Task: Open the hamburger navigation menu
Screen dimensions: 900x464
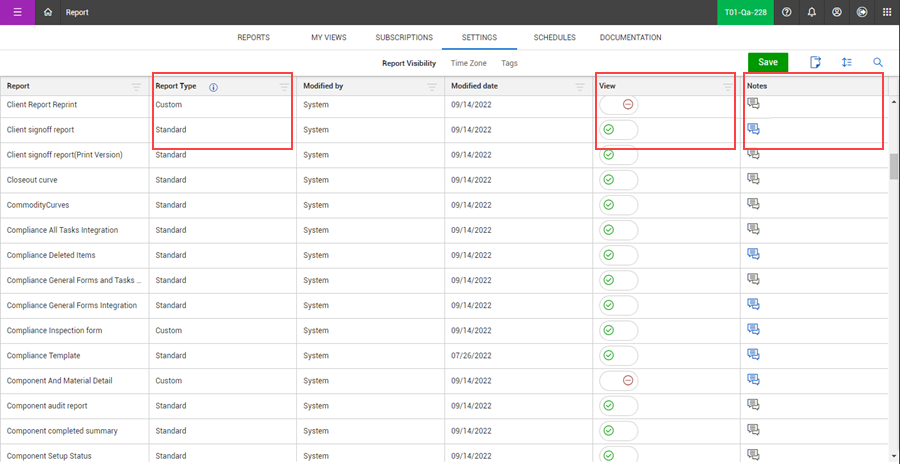Action: [17, 12]
